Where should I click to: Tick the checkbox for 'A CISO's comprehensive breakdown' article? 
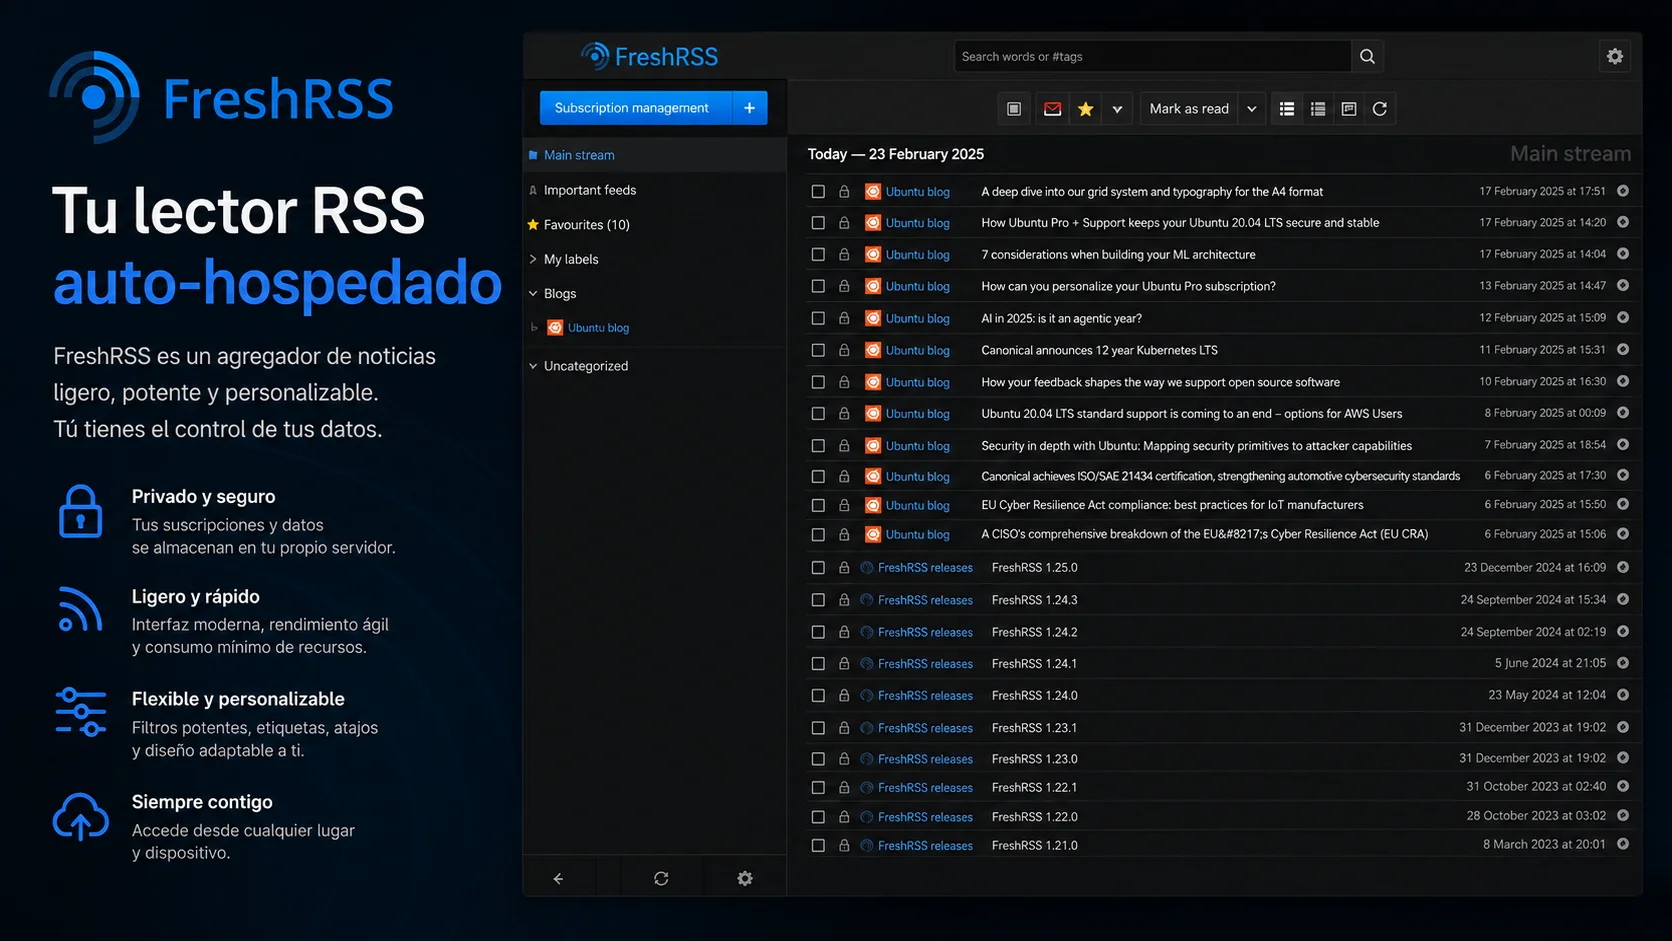(818, 534)
